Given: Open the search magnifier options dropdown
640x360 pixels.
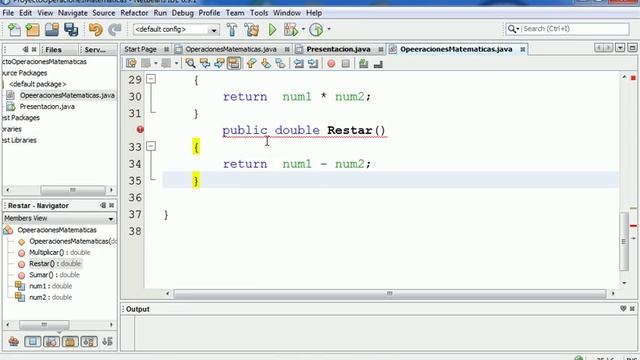Looking at the screenshot, I should coord(513,29).
